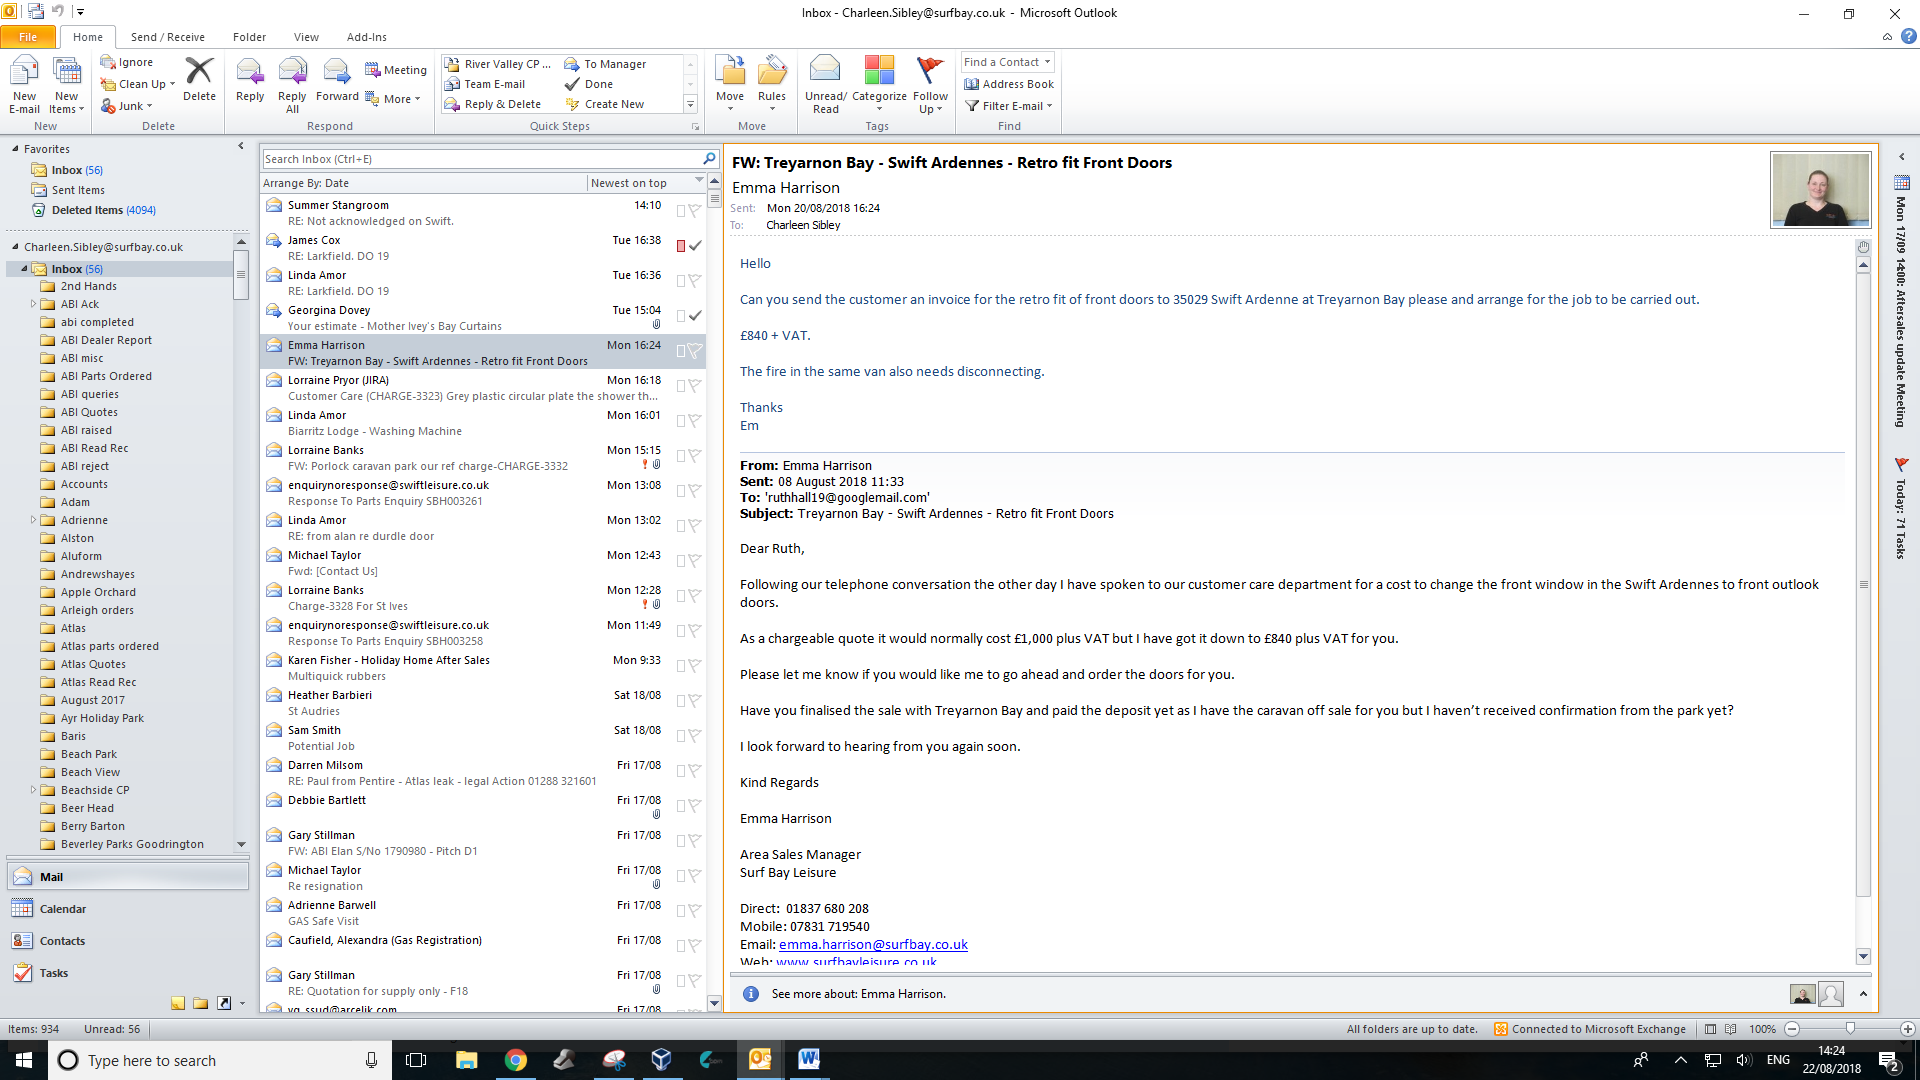Open the Address Book
The height and width of the screenshot is (1080, 1920).
point(1009,84)
